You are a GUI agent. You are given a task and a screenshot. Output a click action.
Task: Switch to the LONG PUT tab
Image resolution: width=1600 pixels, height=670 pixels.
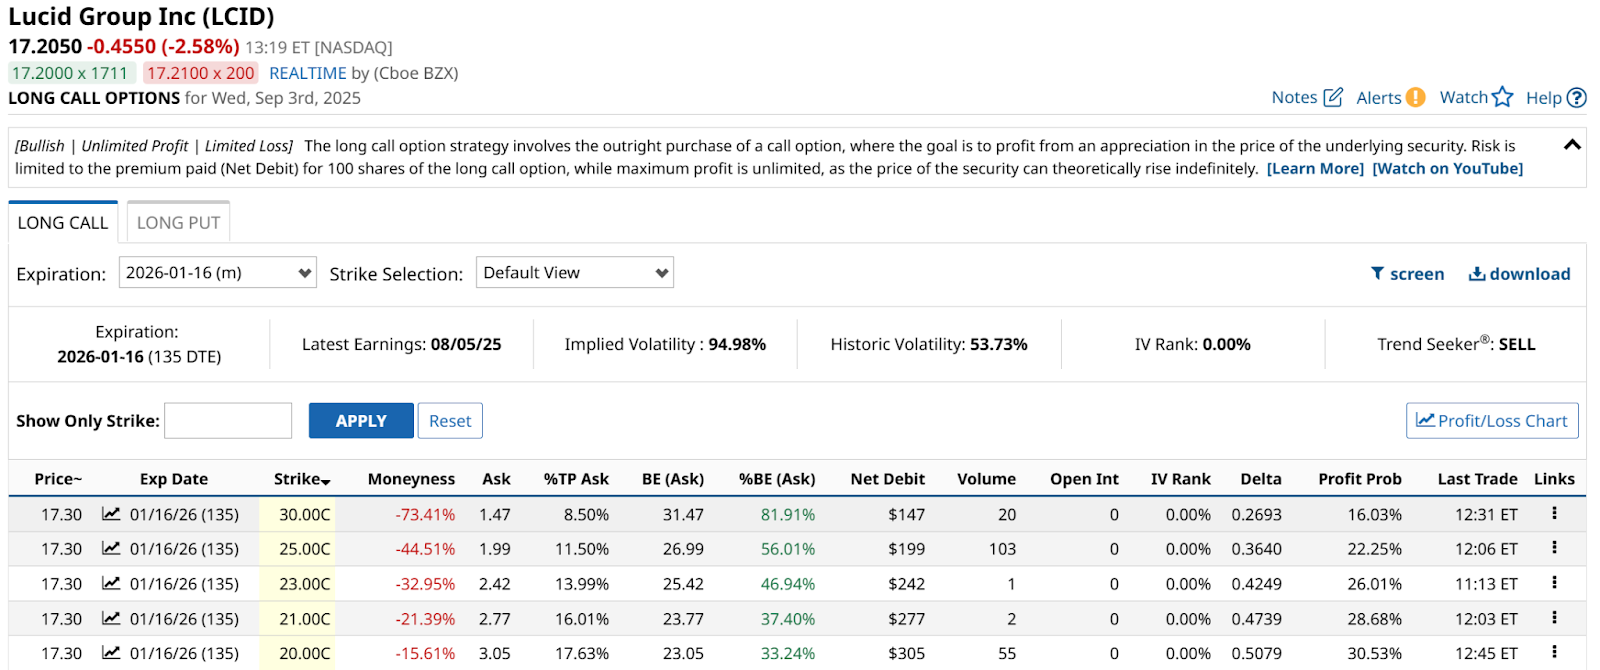178,222
